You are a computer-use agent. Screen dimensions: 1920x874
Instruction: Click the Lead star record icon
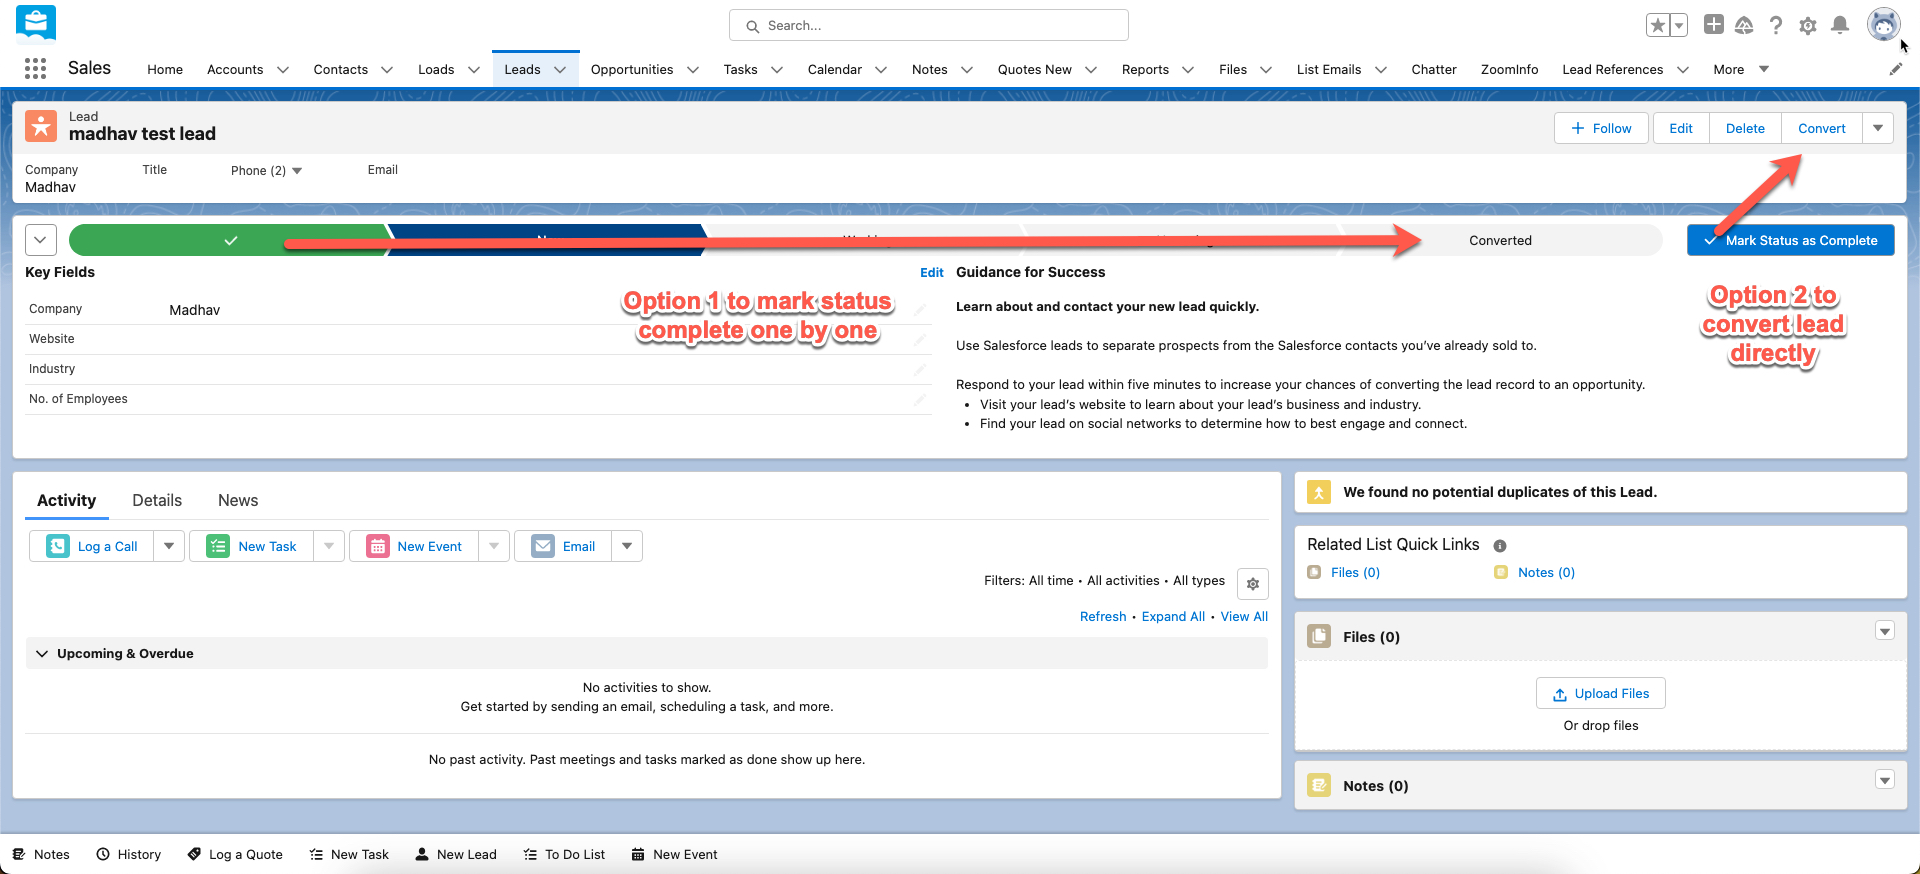pyautogui.click(x=41, y=126)
